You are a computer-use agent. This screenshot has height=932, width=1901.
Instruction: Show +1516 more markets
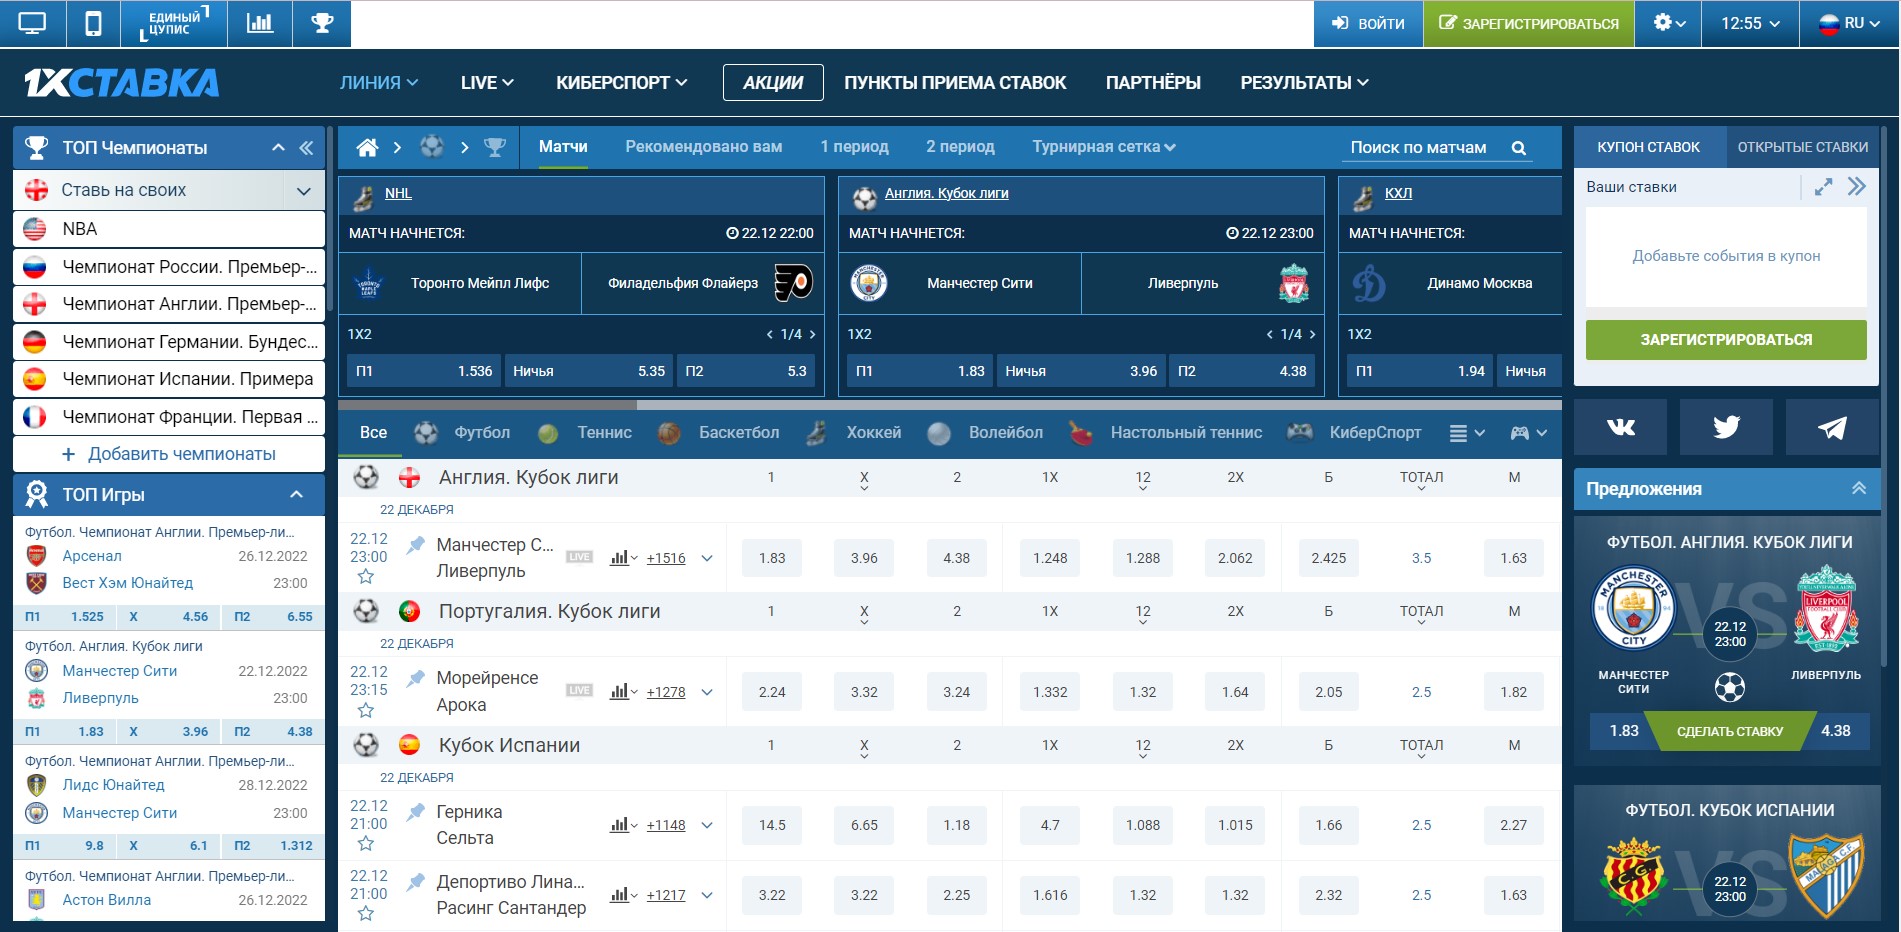666,558
